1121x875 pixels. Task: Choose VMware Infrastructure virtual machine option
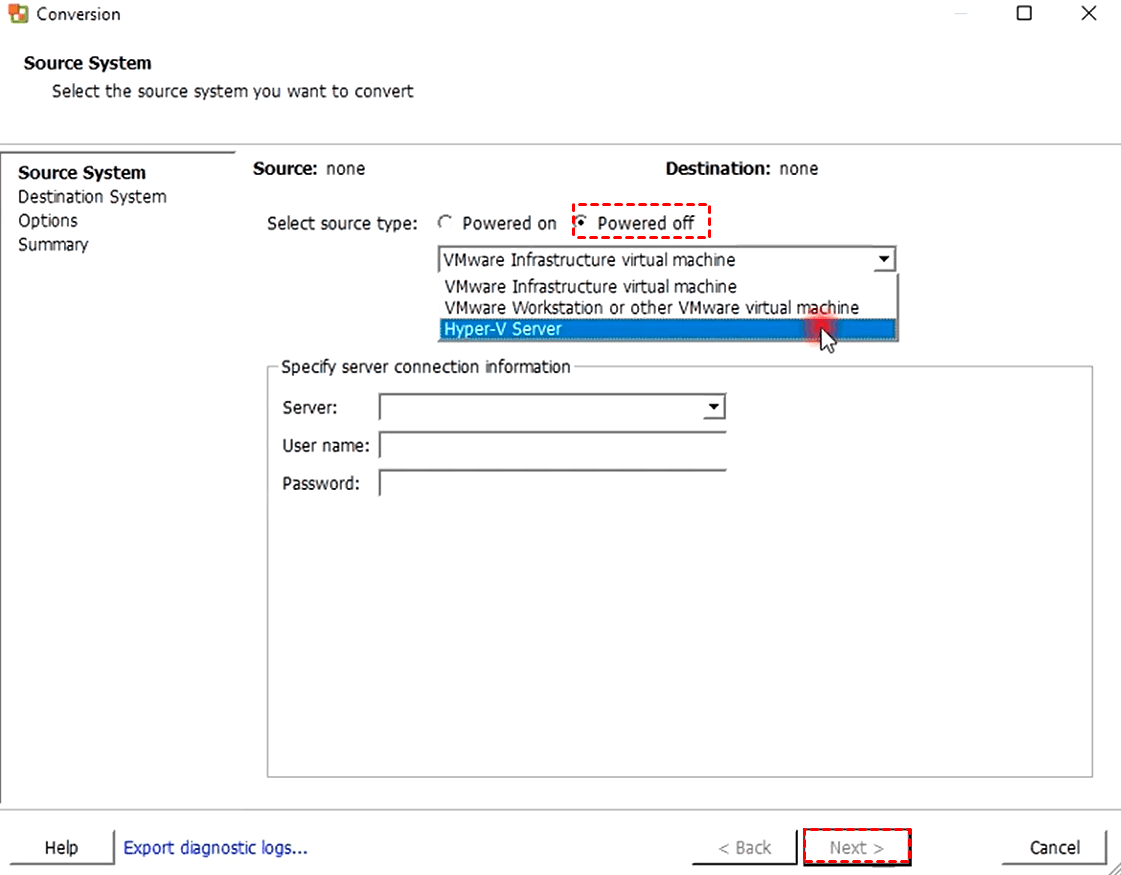click(590, 287)
